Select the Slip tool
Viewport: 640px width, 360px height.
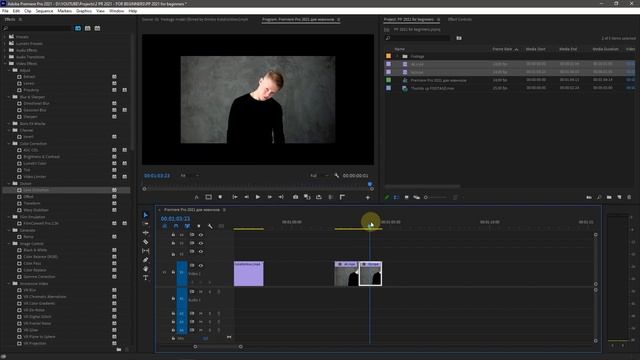click(146, 251)
